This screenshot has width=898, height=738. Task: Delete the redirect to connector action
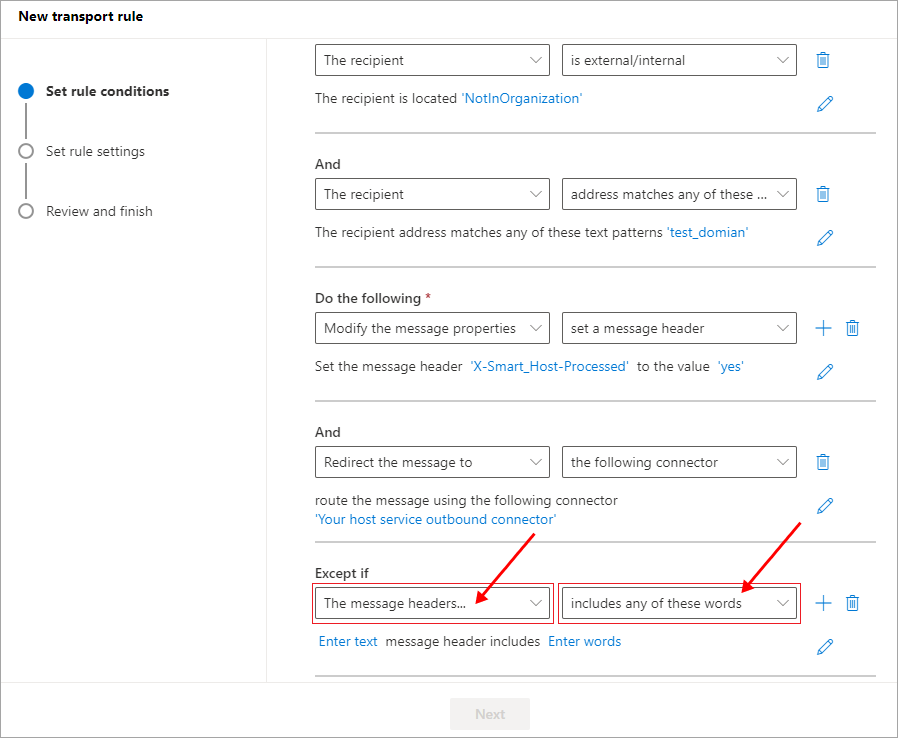click(x=823, y=462)
